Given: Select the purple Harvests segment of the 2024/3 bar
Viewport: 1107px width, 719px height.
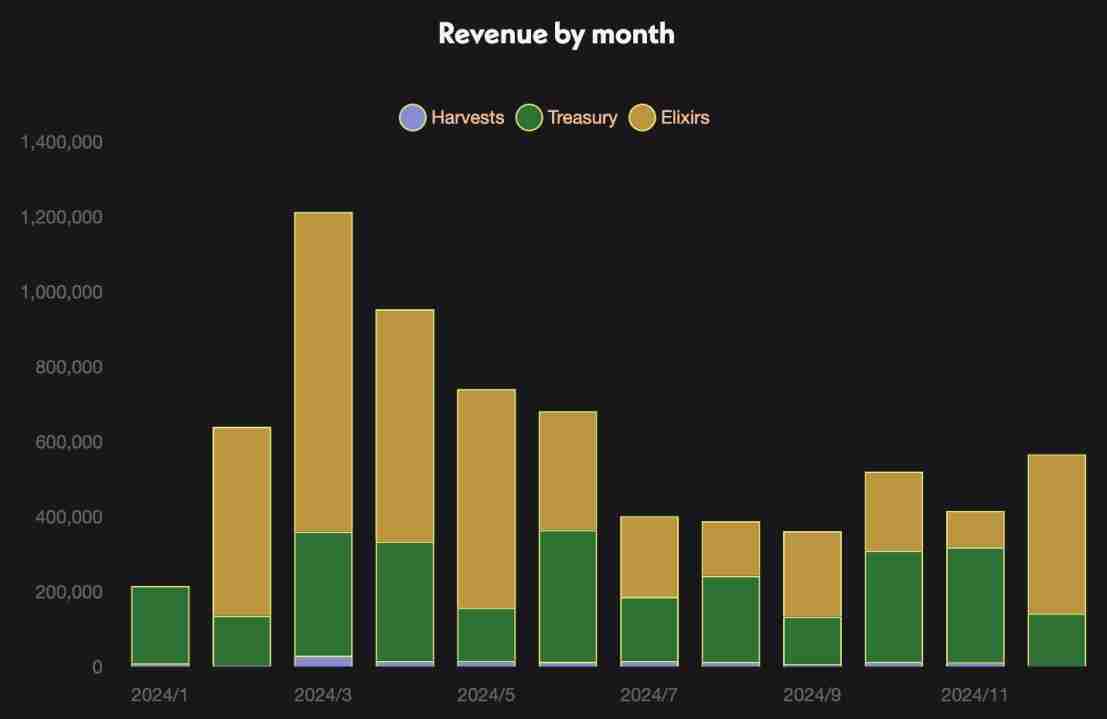Looking at the screenshot, I should (323, 661).
